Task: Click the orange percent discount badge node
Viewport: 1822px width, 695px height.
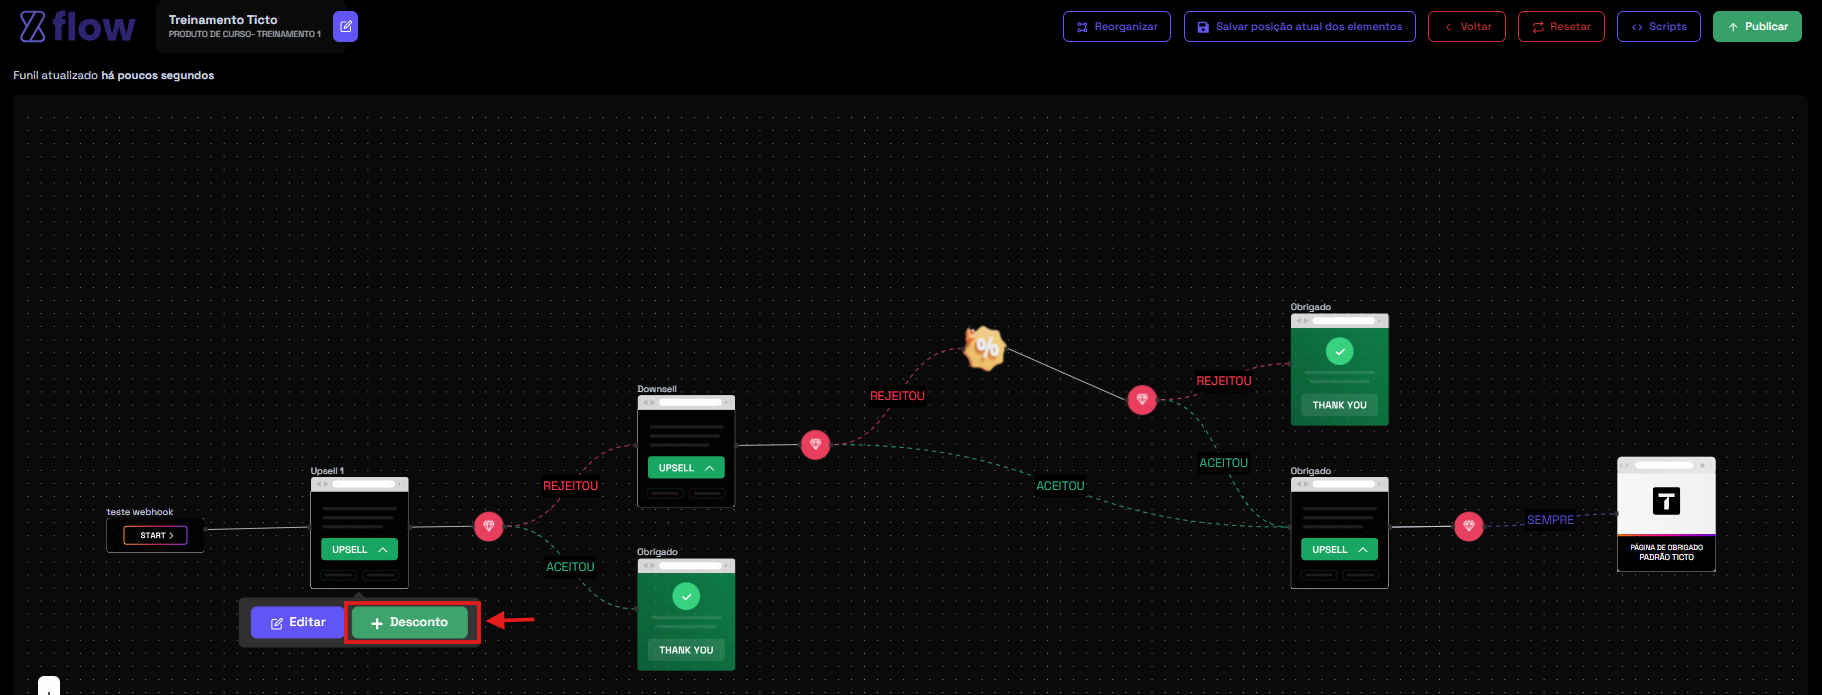Action: (x=985, y=348)
